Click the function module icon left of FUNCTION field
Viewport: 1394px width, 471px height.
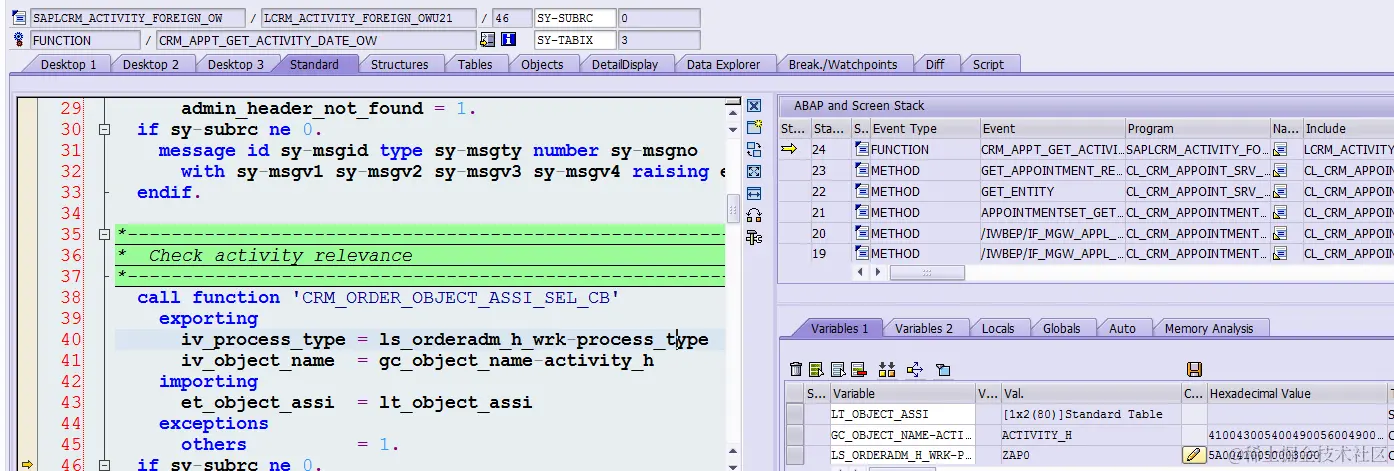coord(19,40)
